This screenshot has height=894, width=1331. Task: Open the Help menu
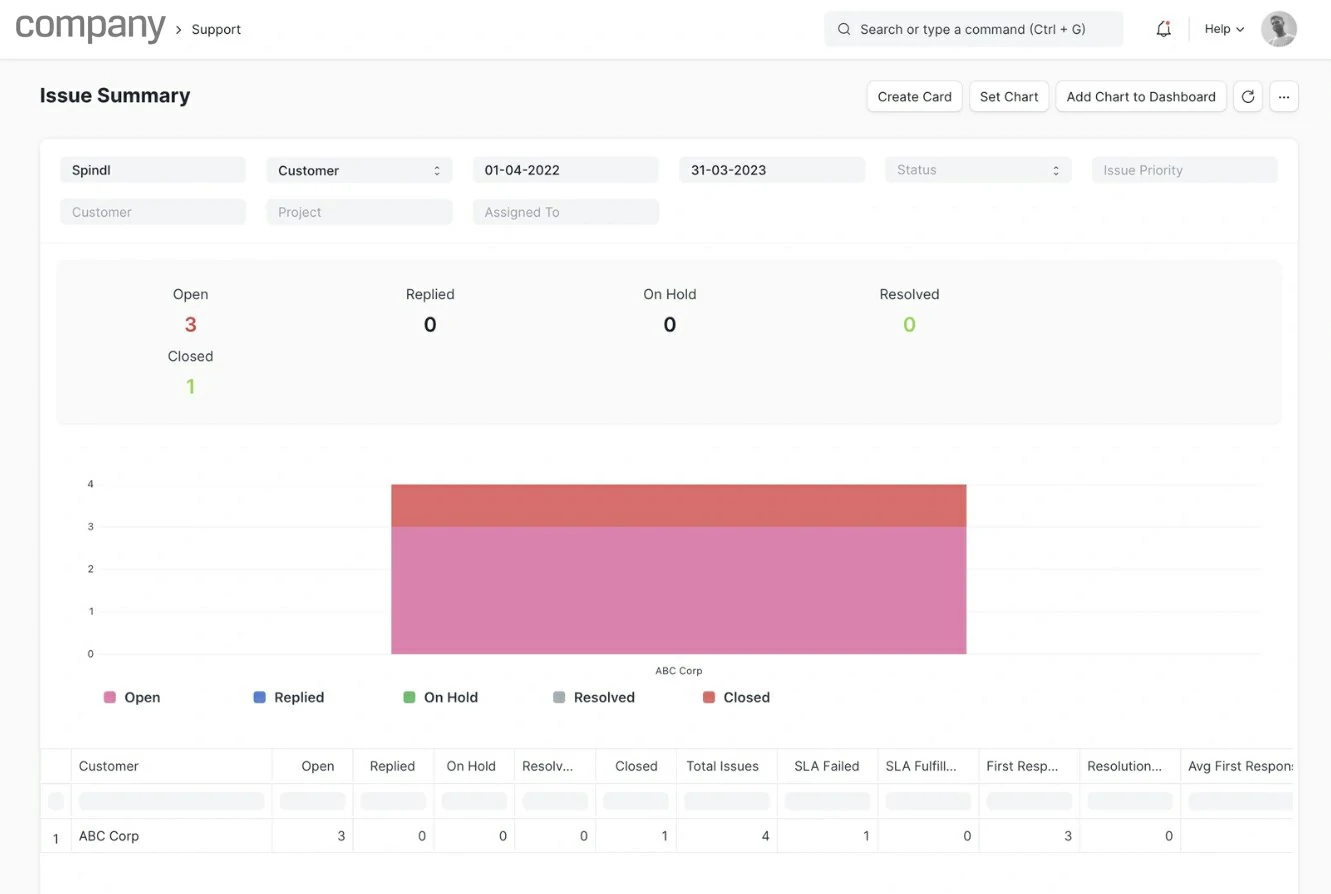[1223, 29]
